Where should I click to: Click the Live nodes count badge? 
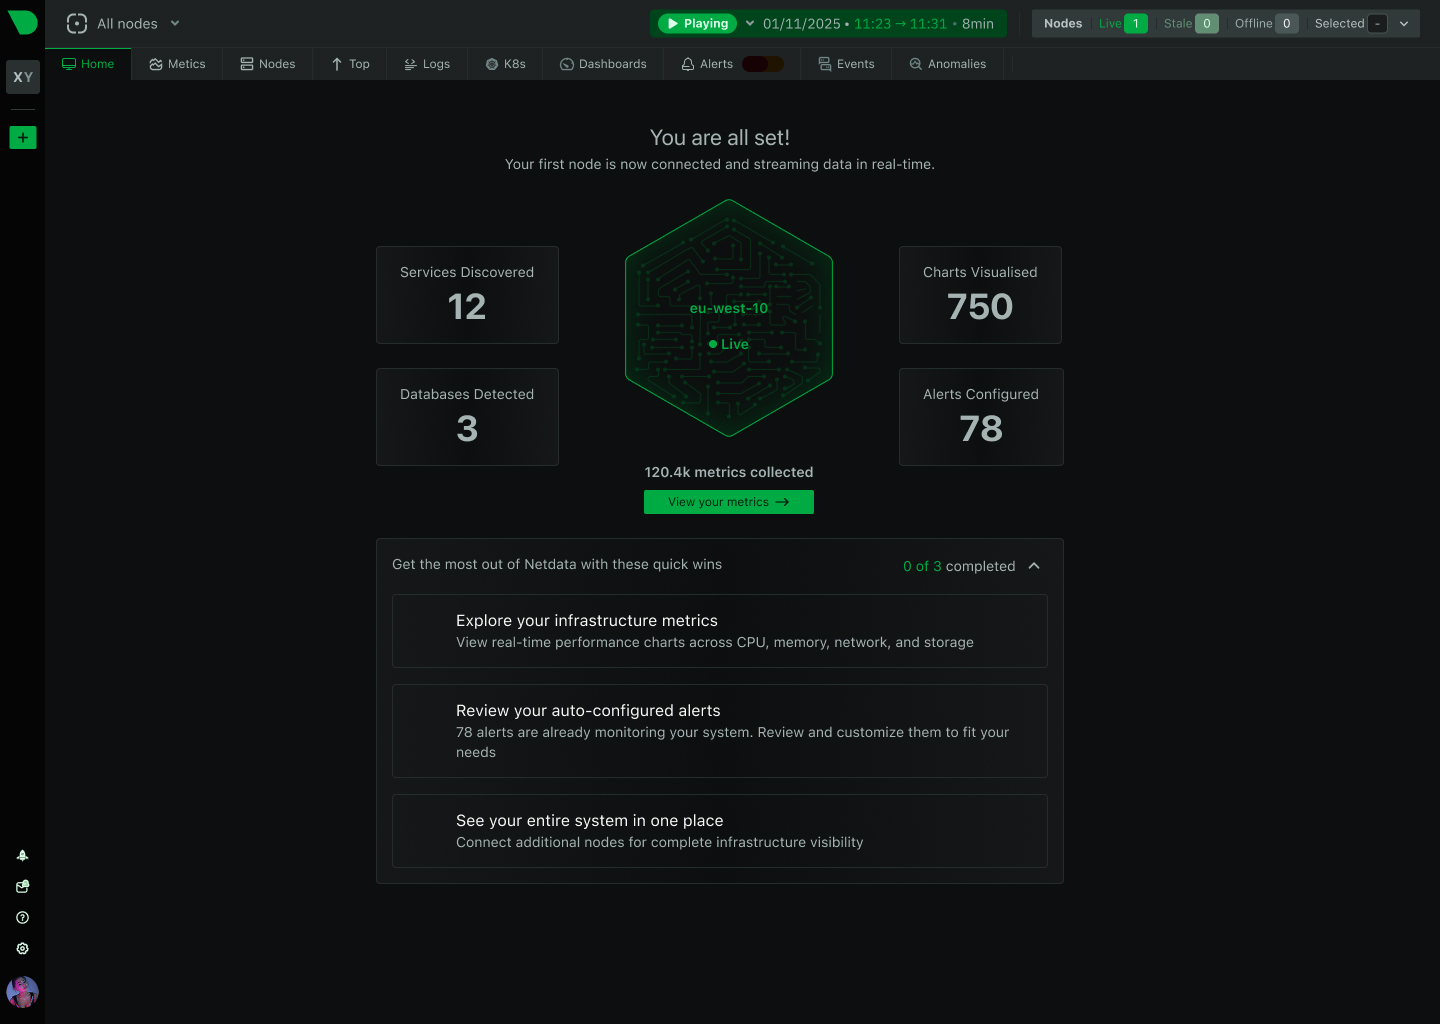(x=1135, y=23)
